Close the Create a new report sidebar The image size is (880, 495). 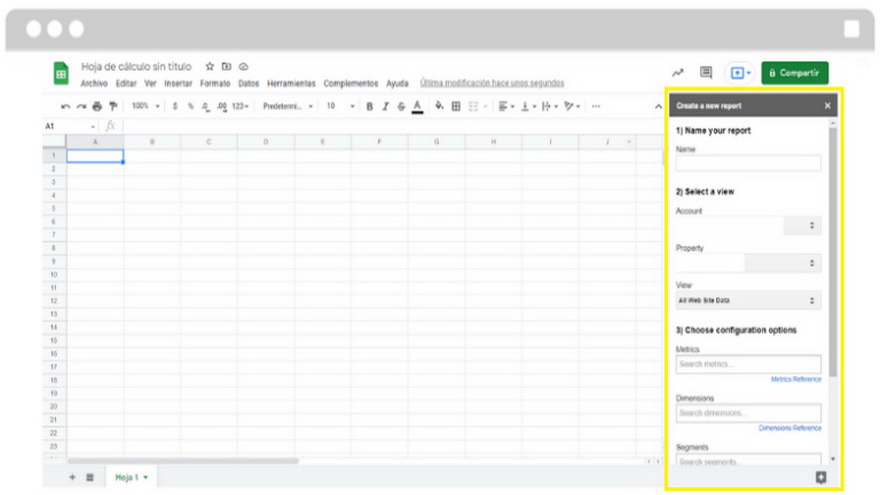pos(827,106)
